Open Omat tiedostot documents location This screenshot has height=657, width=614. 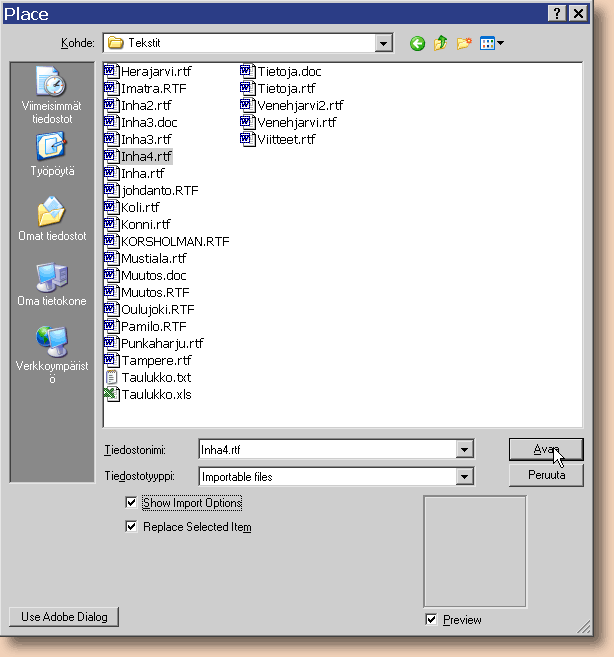[x=51, y=220]
